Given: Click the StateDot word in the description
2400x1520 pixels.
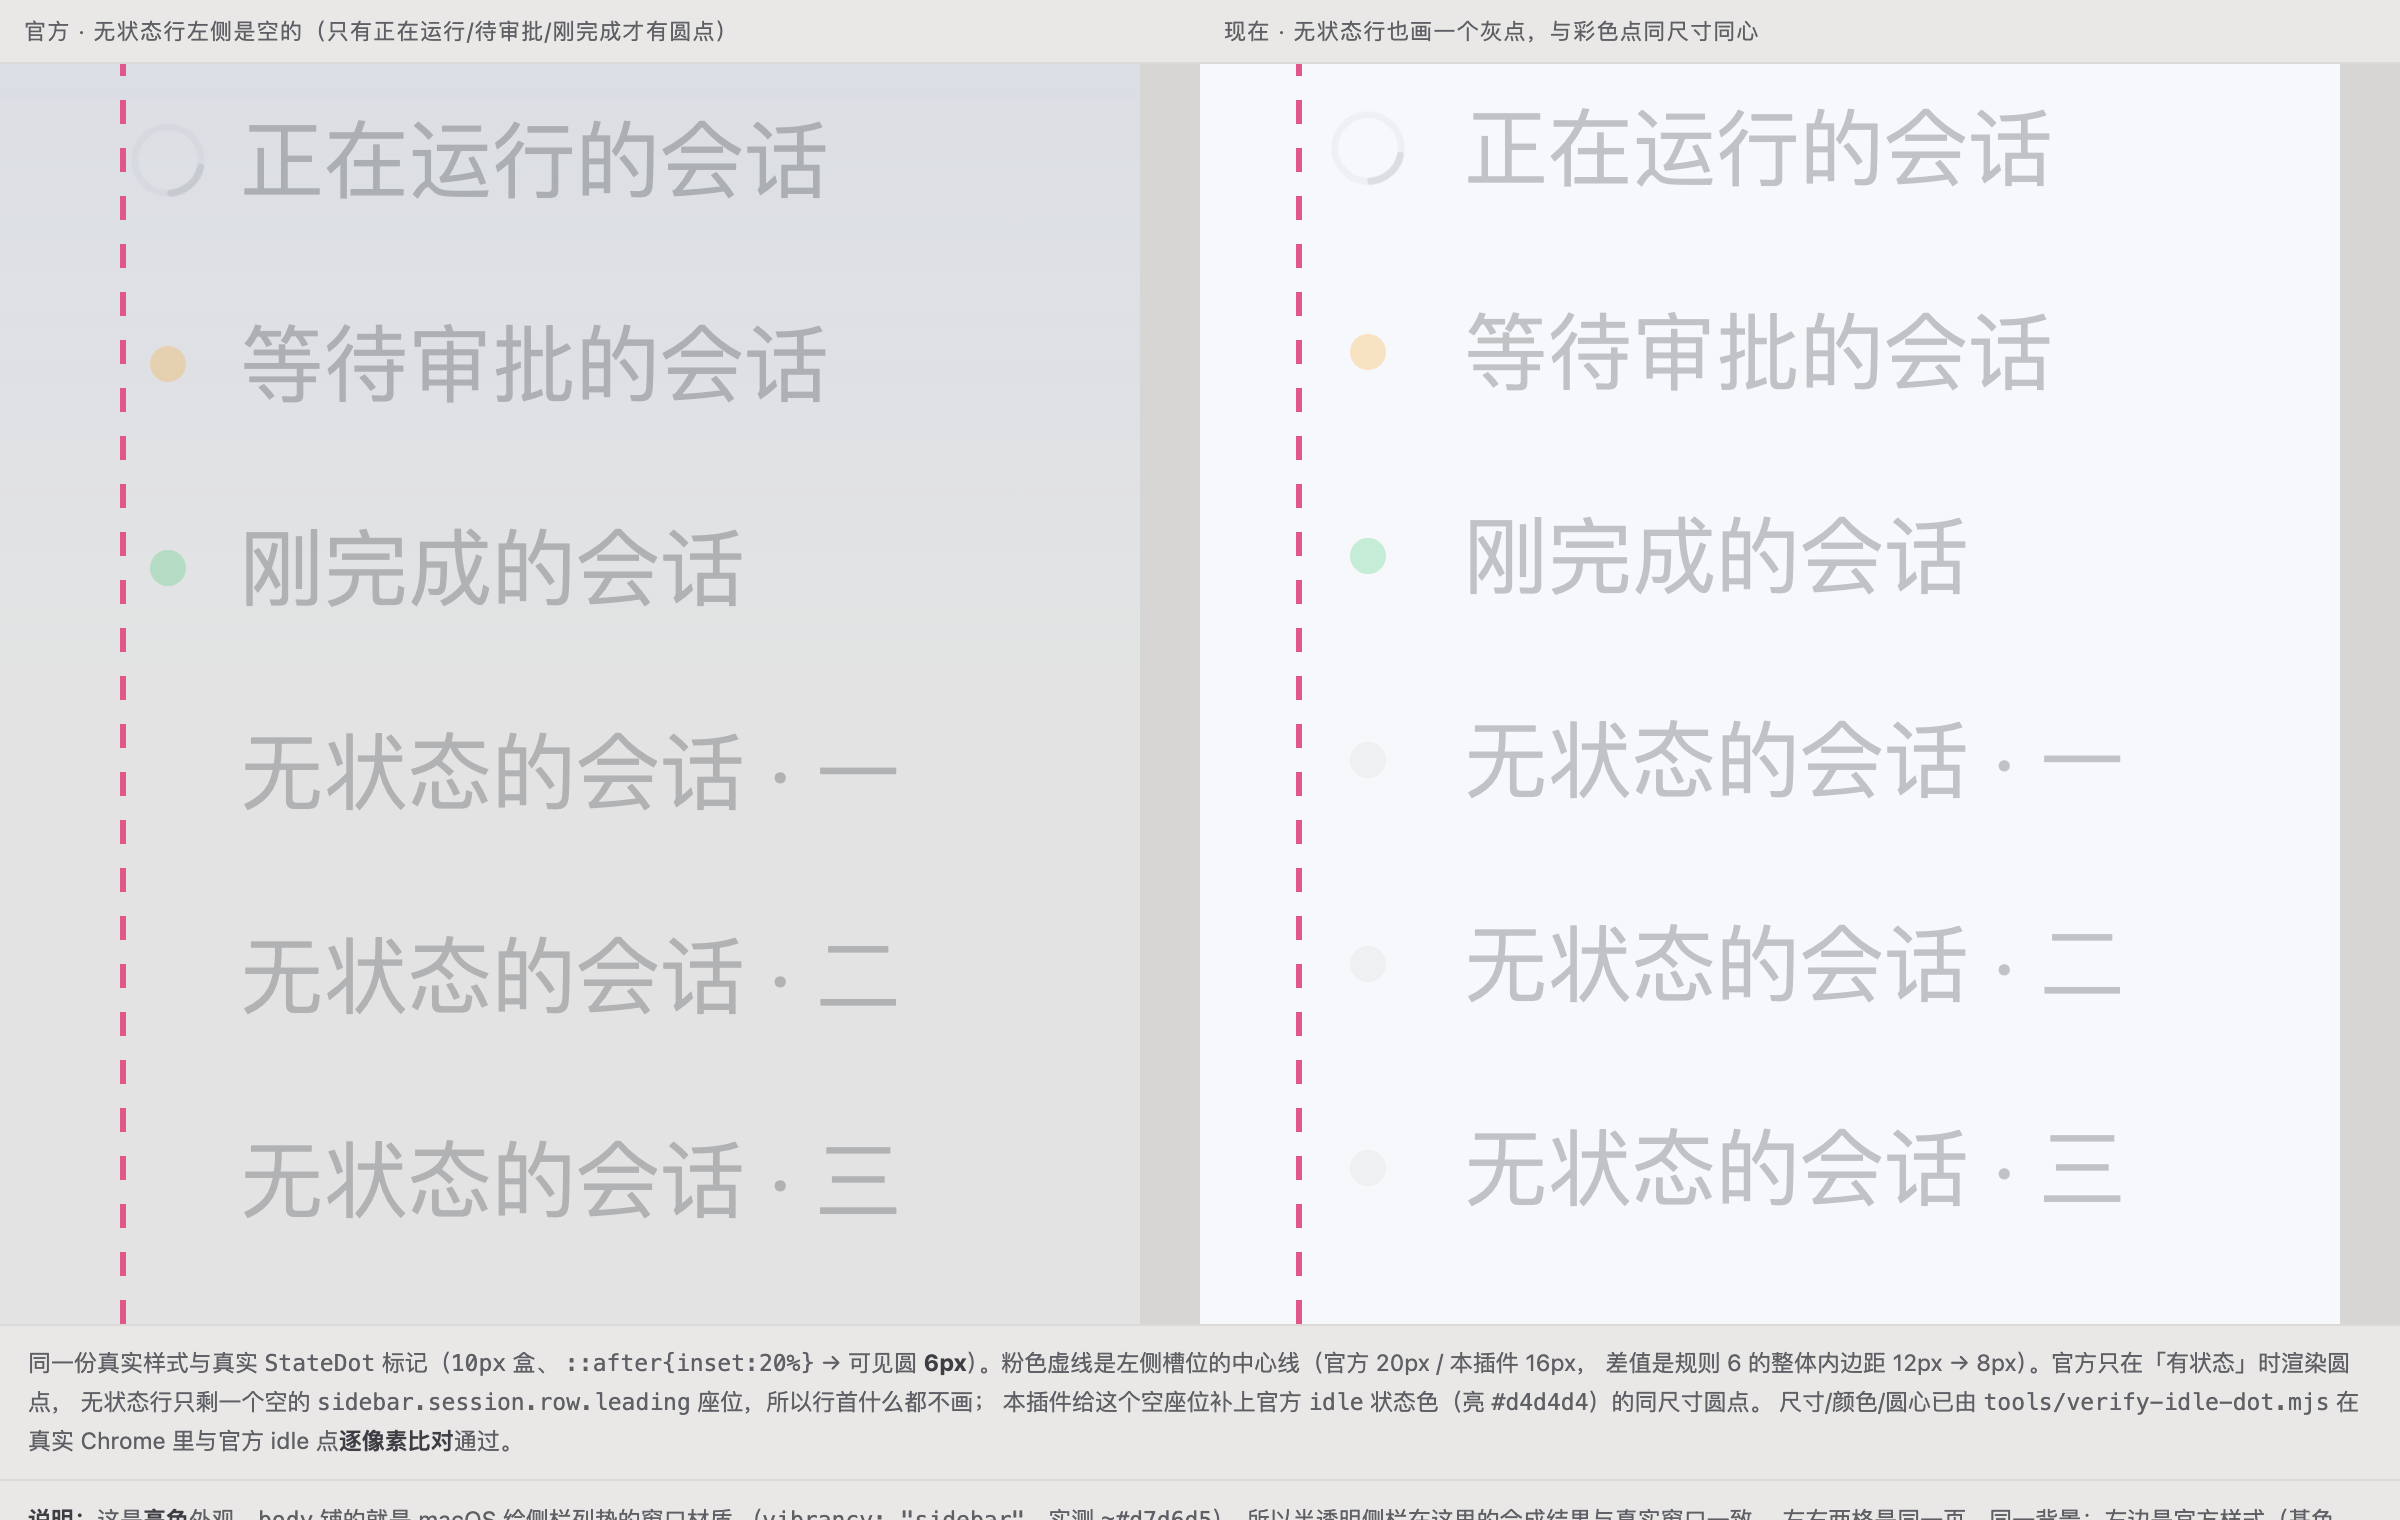Looking at the screenshot, I should pyautogui.click(x=319, y=1363).
